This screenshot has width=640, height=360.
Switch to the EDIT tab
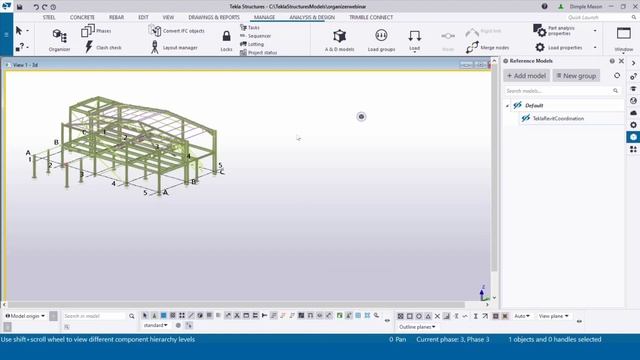(143, 18)
